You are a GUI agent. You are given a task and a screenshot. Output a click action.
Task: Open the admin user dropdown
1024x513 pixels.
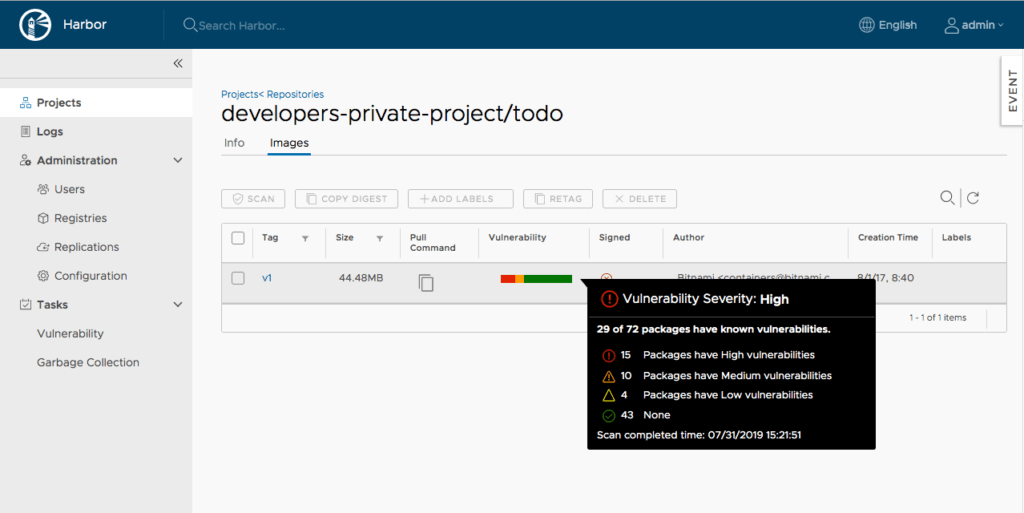coord(974,25)
